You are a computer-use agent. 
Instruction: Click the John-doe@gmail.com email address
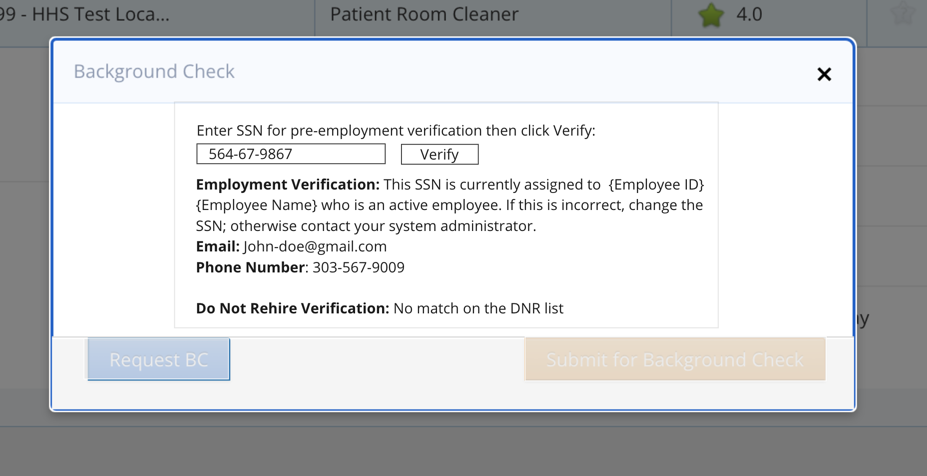point(315,246)
